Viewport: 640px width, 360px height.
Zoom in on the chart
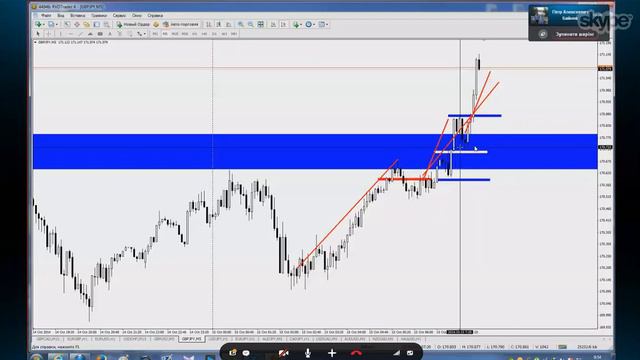point(241,24)
